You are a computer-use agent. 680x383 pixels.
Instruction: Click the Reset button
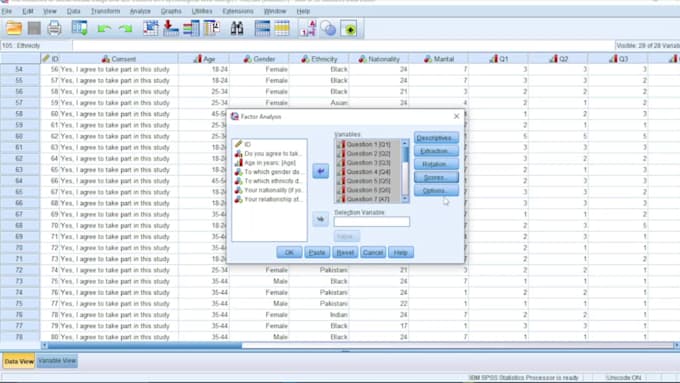coord(345,252)
